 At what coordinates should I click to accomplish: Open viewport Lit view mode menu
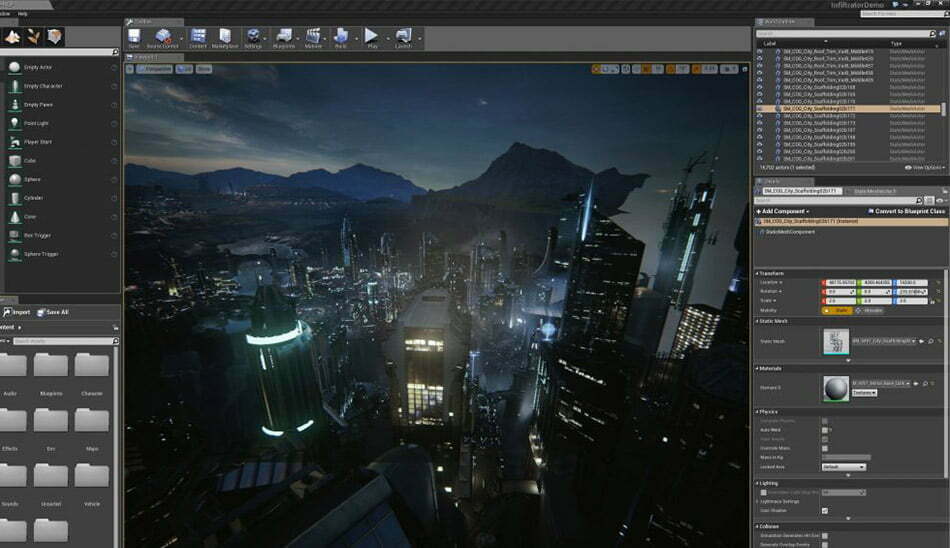click(x=184, y=69)
